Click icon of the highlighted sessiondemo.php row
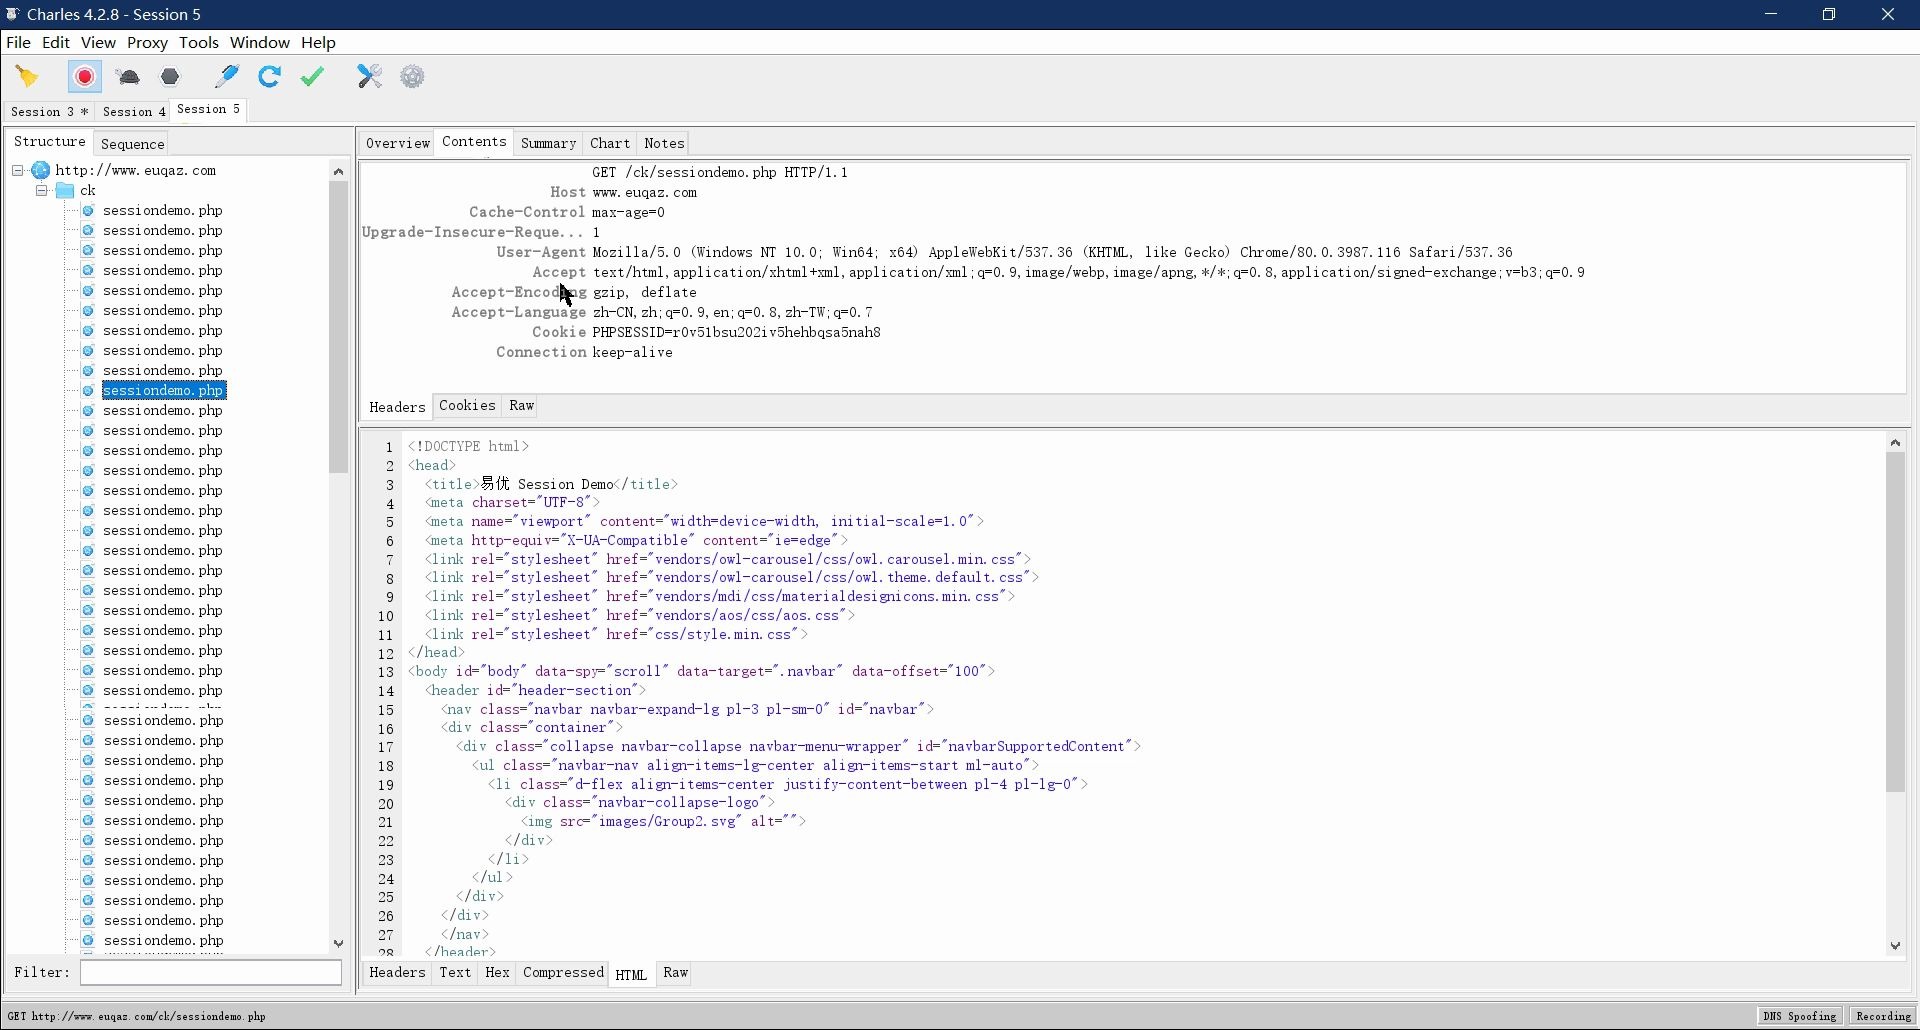The image size is (1920, 1030). pyautogui.click(x=88, y=391)
